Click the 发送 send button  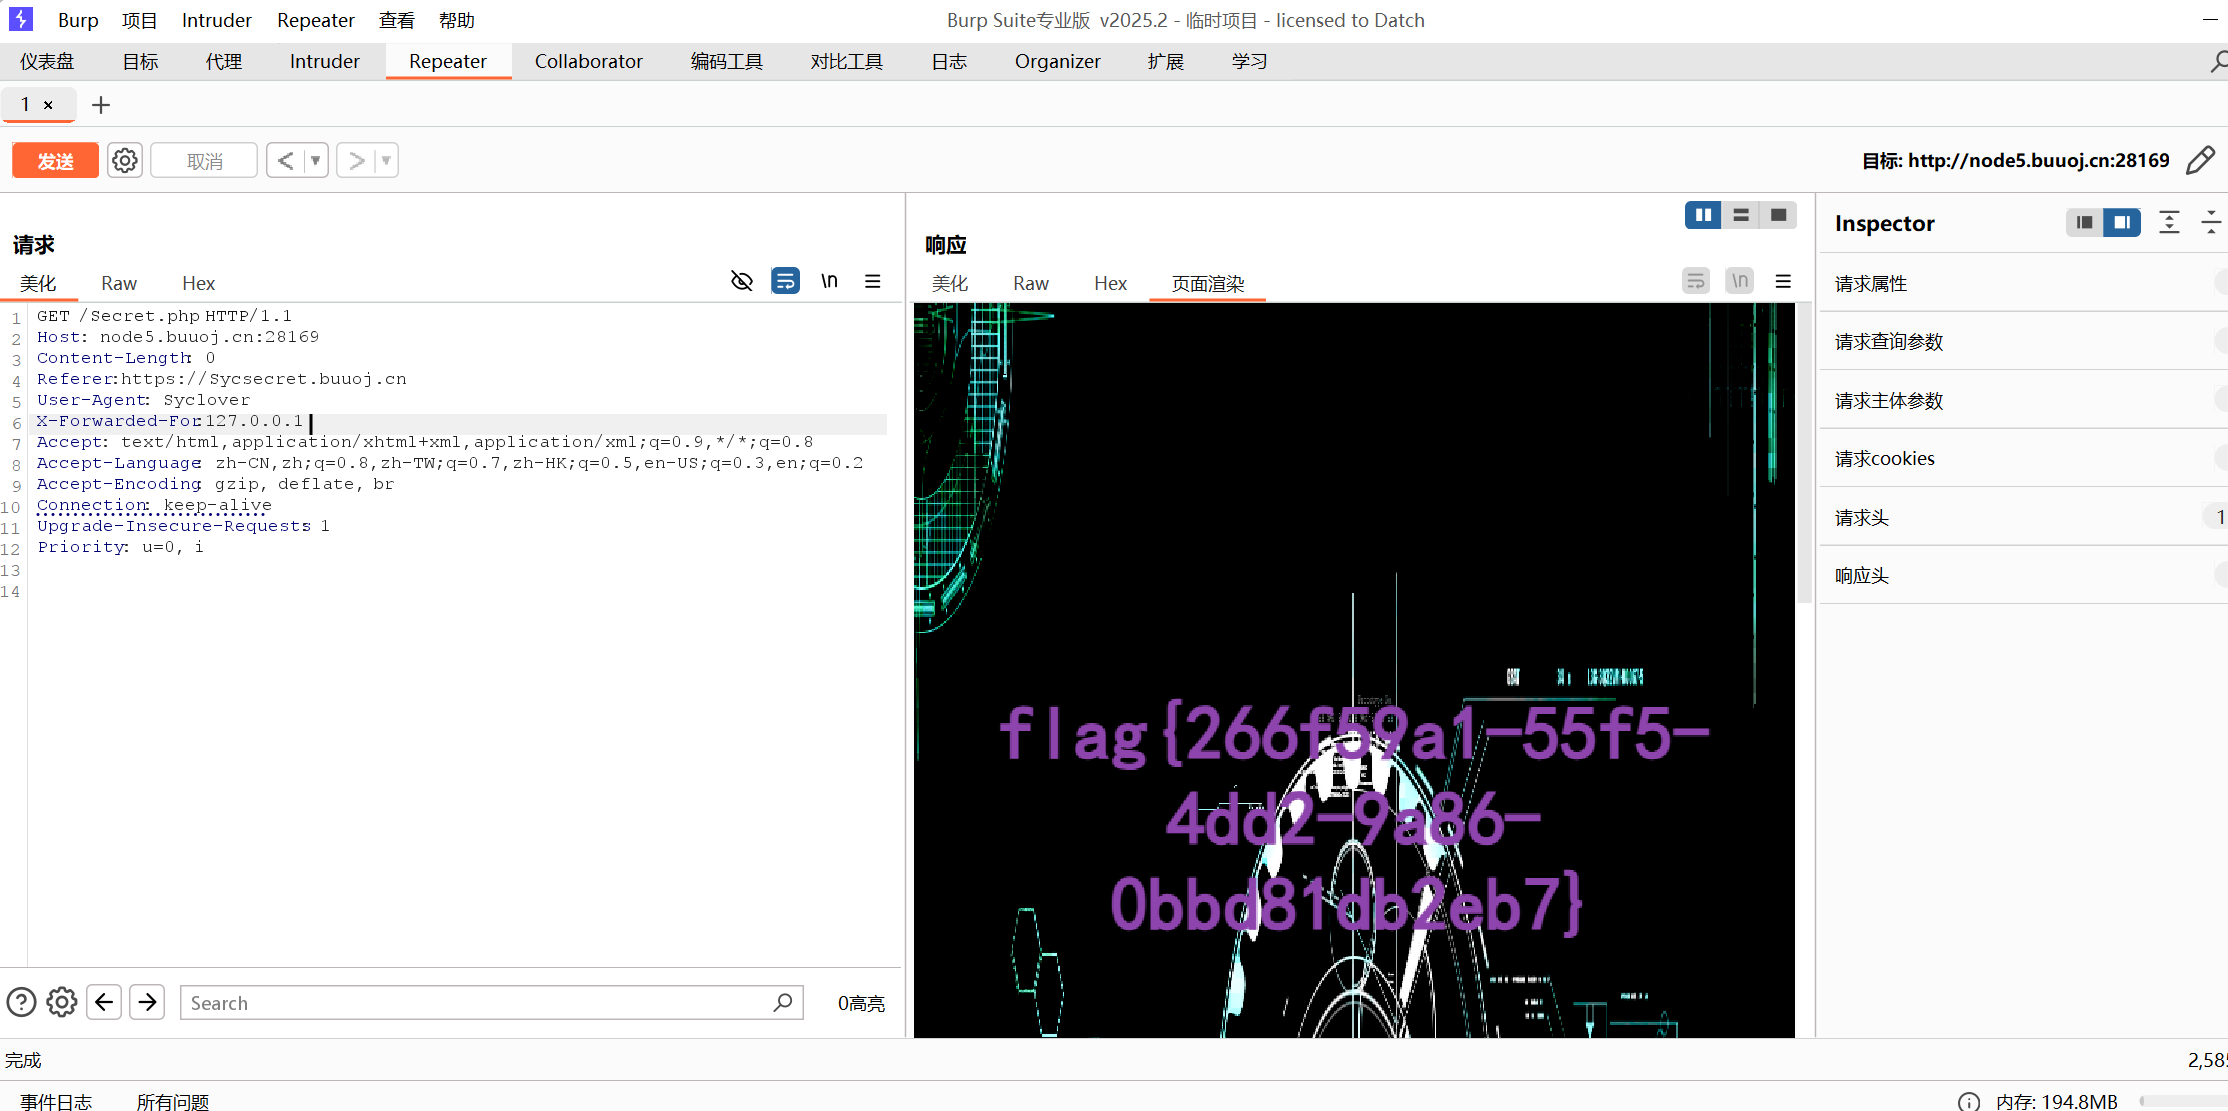tap(56, 160)
